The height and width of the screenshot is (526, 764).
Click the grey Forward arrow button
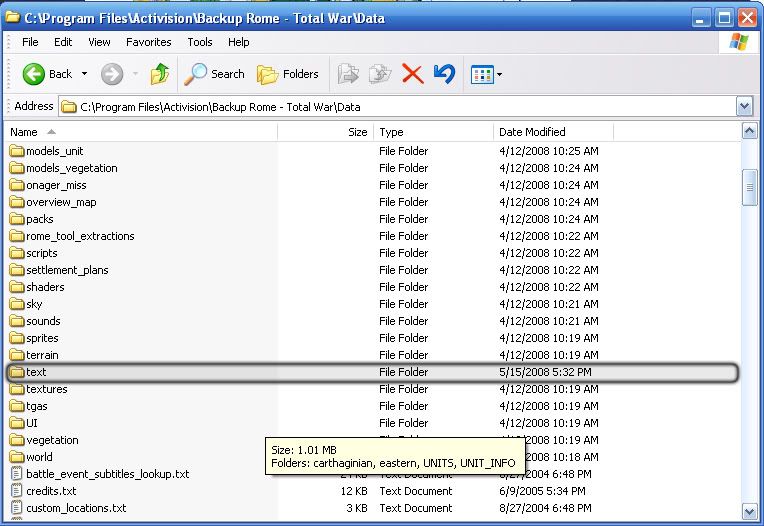pyautogui.click(x=112, y=75)
